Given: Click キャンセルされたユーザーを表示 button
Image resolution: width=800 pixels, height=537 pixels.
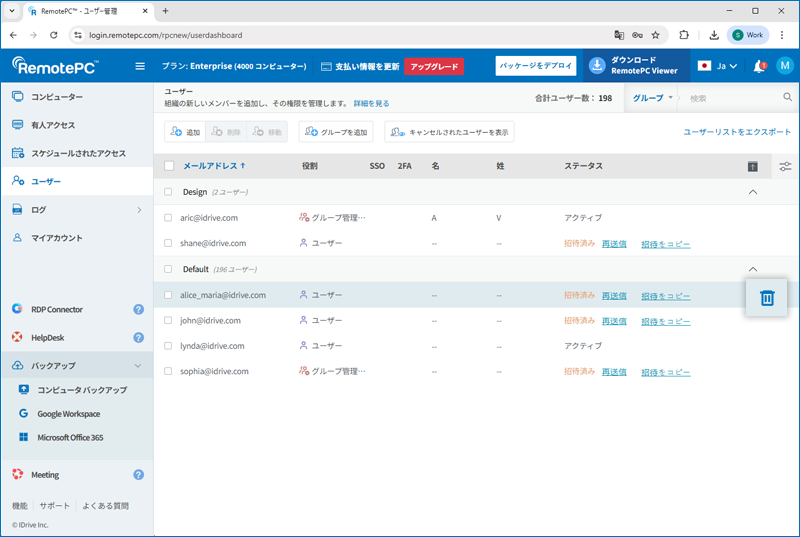Looking at the screenshot, I should [x=449, y=132].
